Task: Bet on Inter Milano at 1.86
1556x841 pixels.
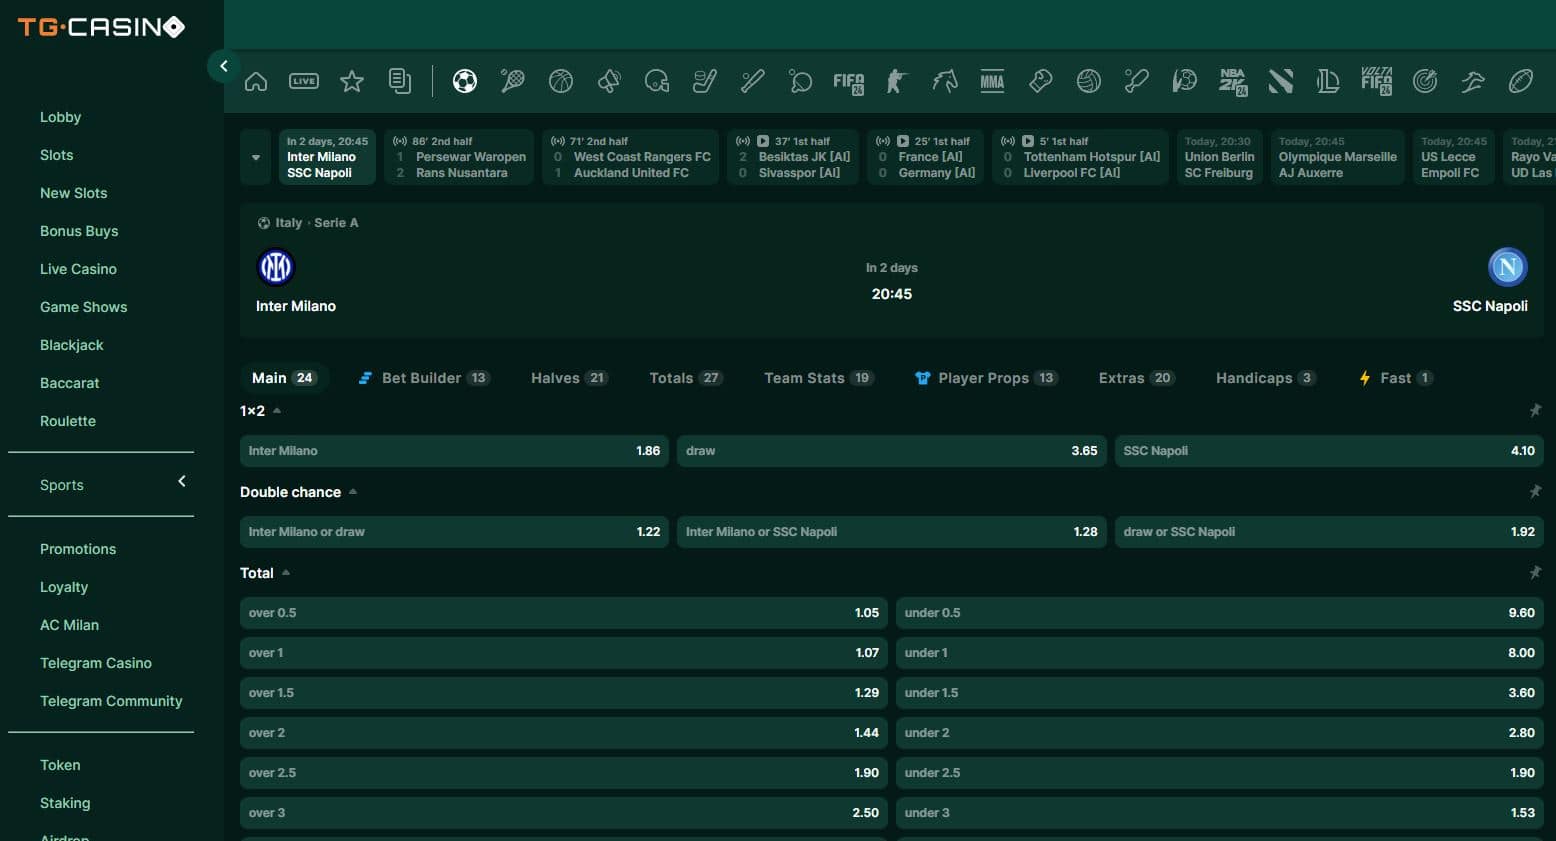Action: pos(454,451)
